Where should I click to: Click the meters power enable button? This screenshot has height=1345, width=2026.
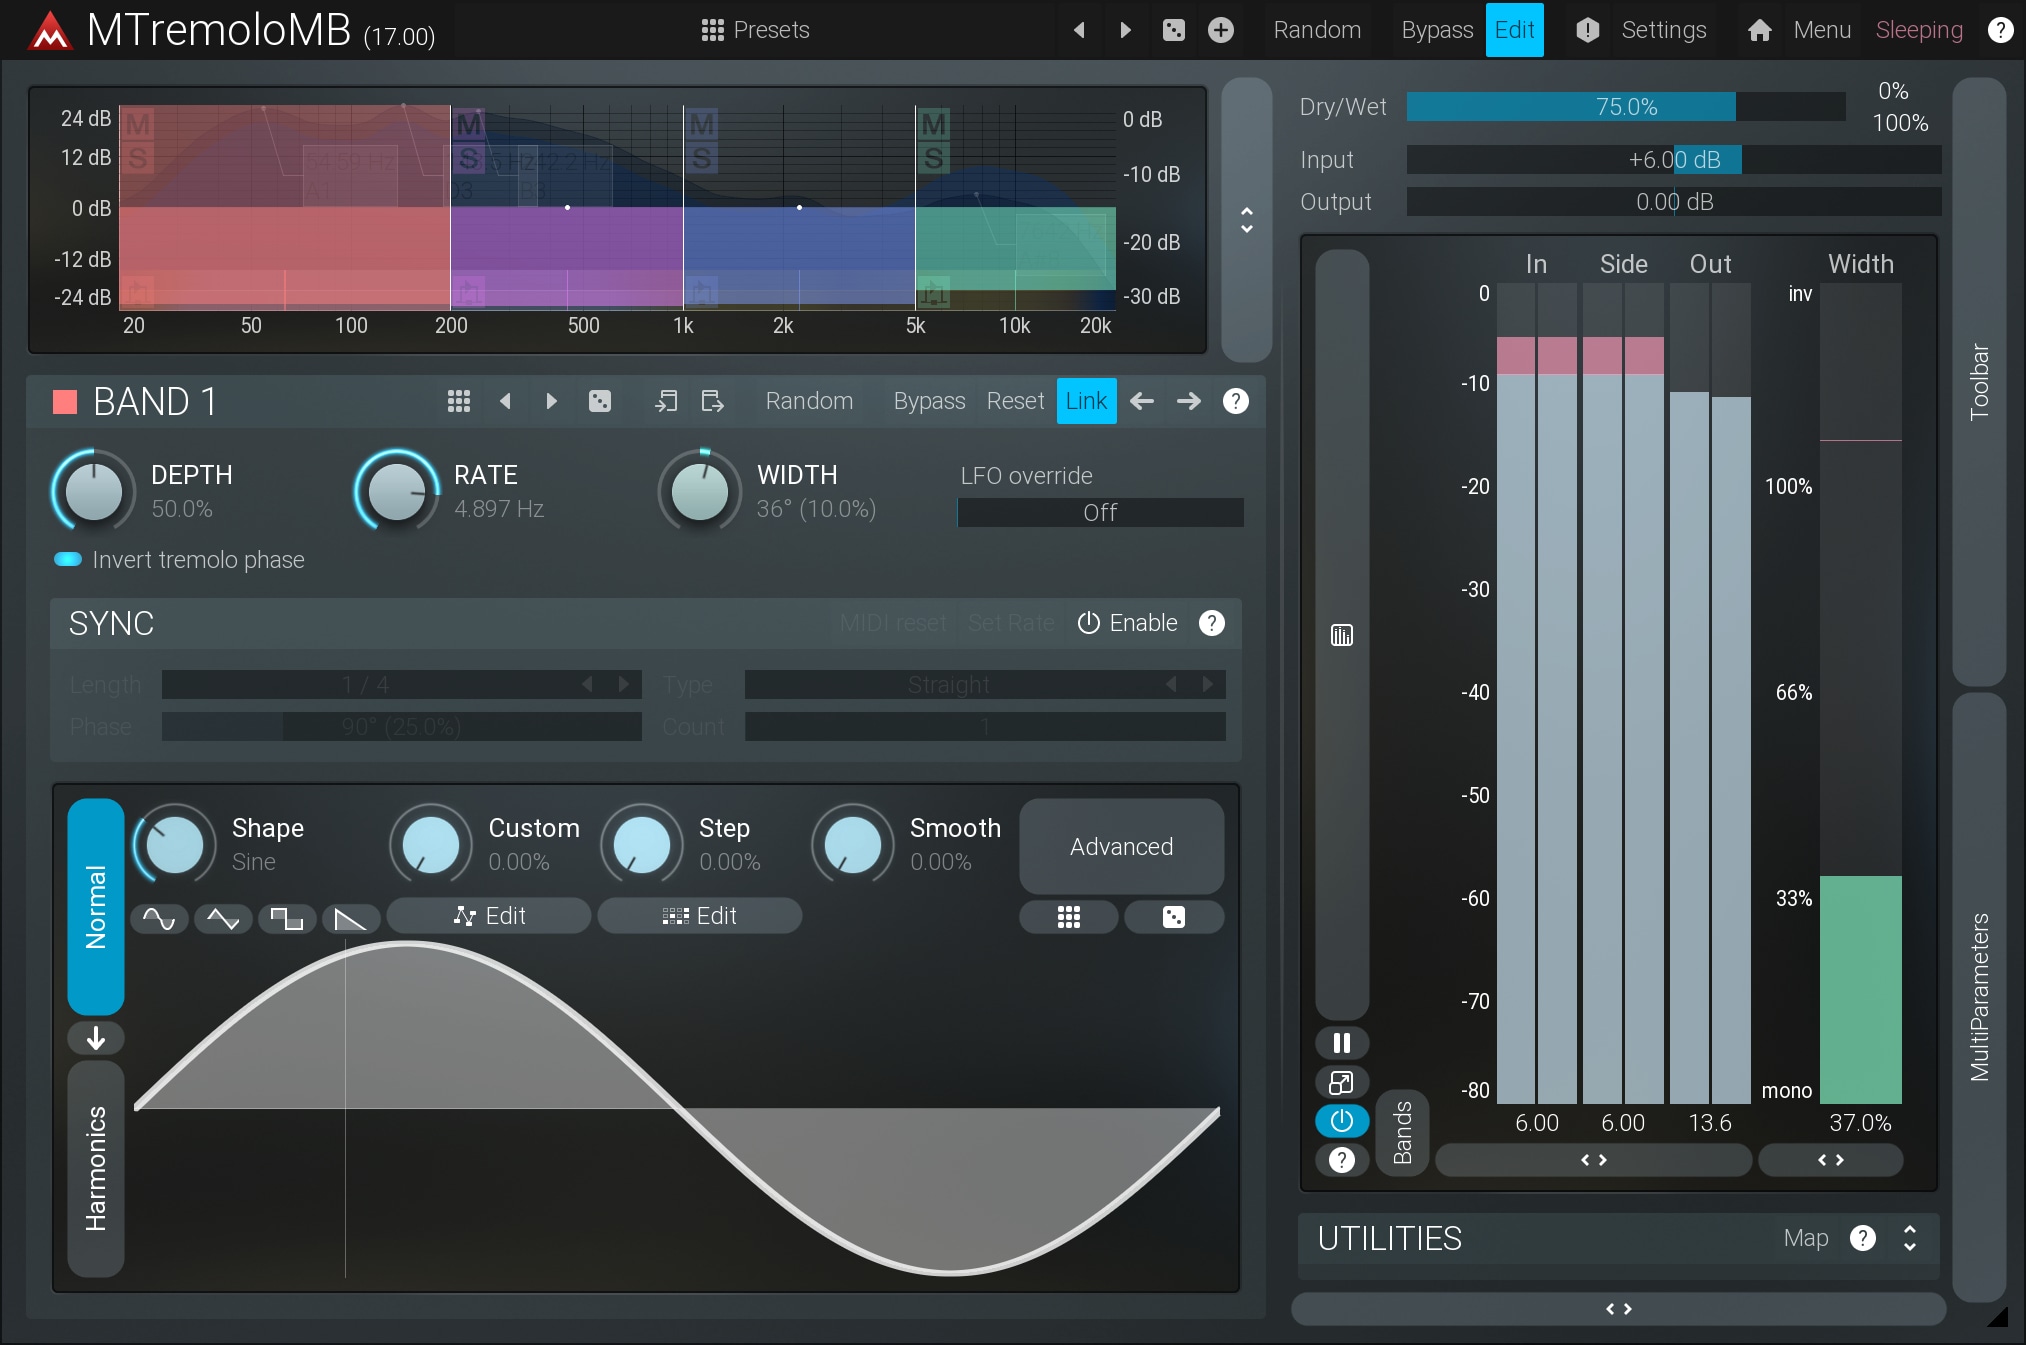[1341, 1121]
